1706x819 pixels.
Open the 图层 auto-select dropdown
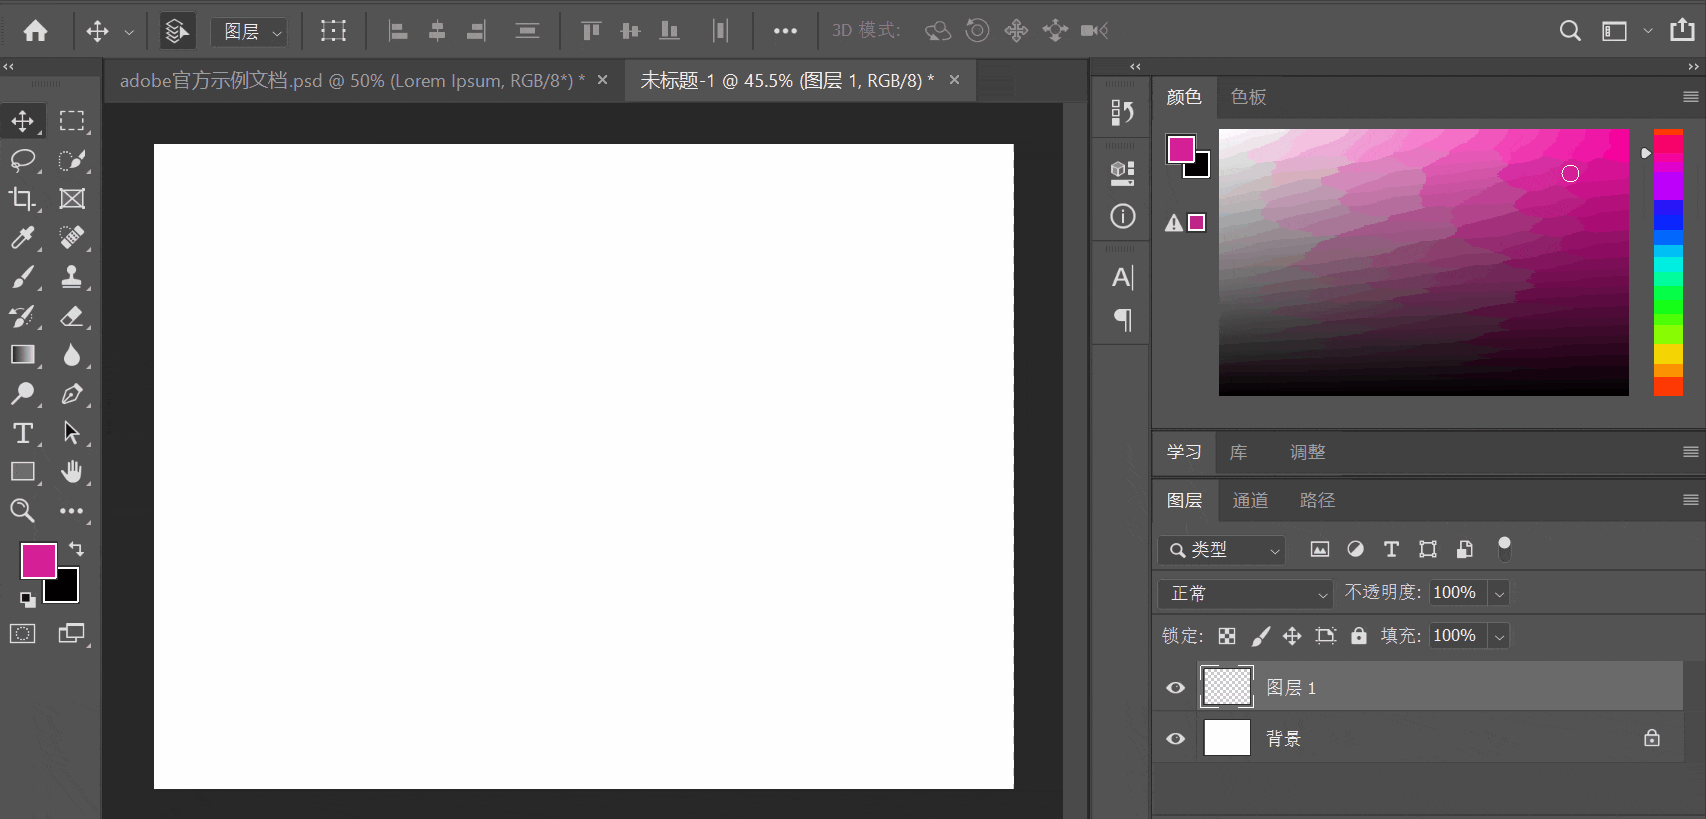(x=250, y=32)
